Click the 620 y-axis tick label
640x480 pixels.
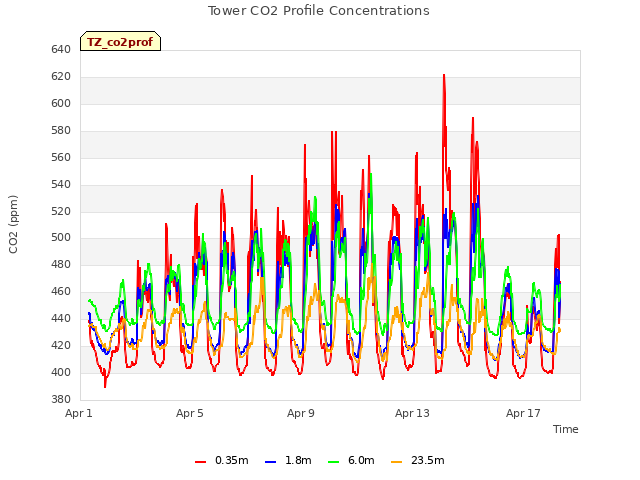(x=61, y=77)
